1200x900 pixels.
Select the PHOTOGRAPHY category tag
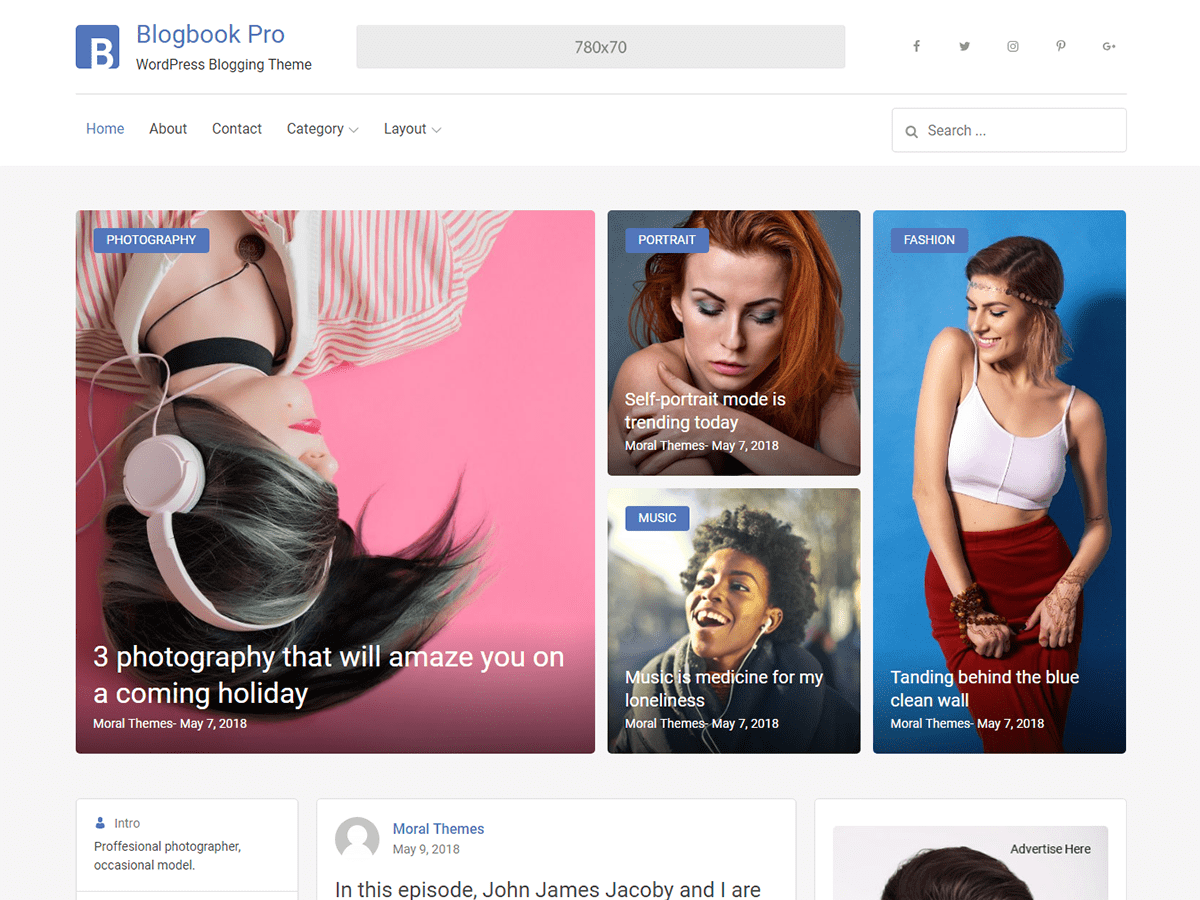(x=151, y=240)
